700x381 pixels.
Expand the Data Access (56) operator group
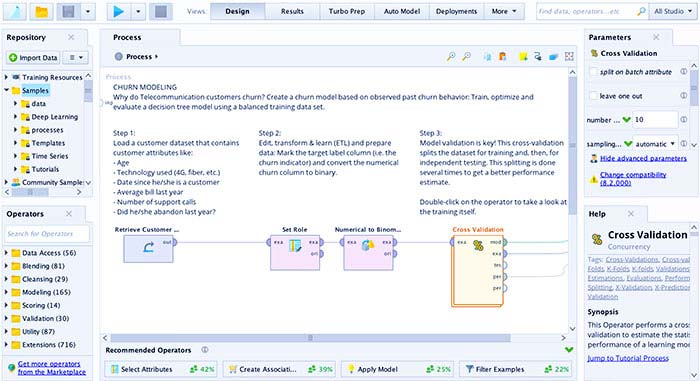pos(6,253)
